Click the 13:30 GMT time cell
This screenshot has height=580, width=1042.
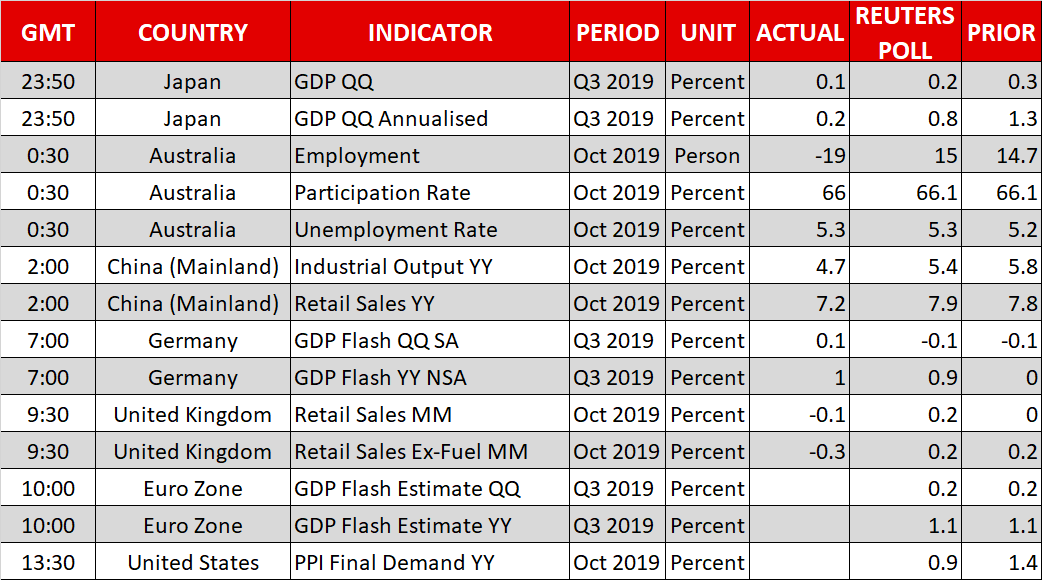tap(48, 563)
